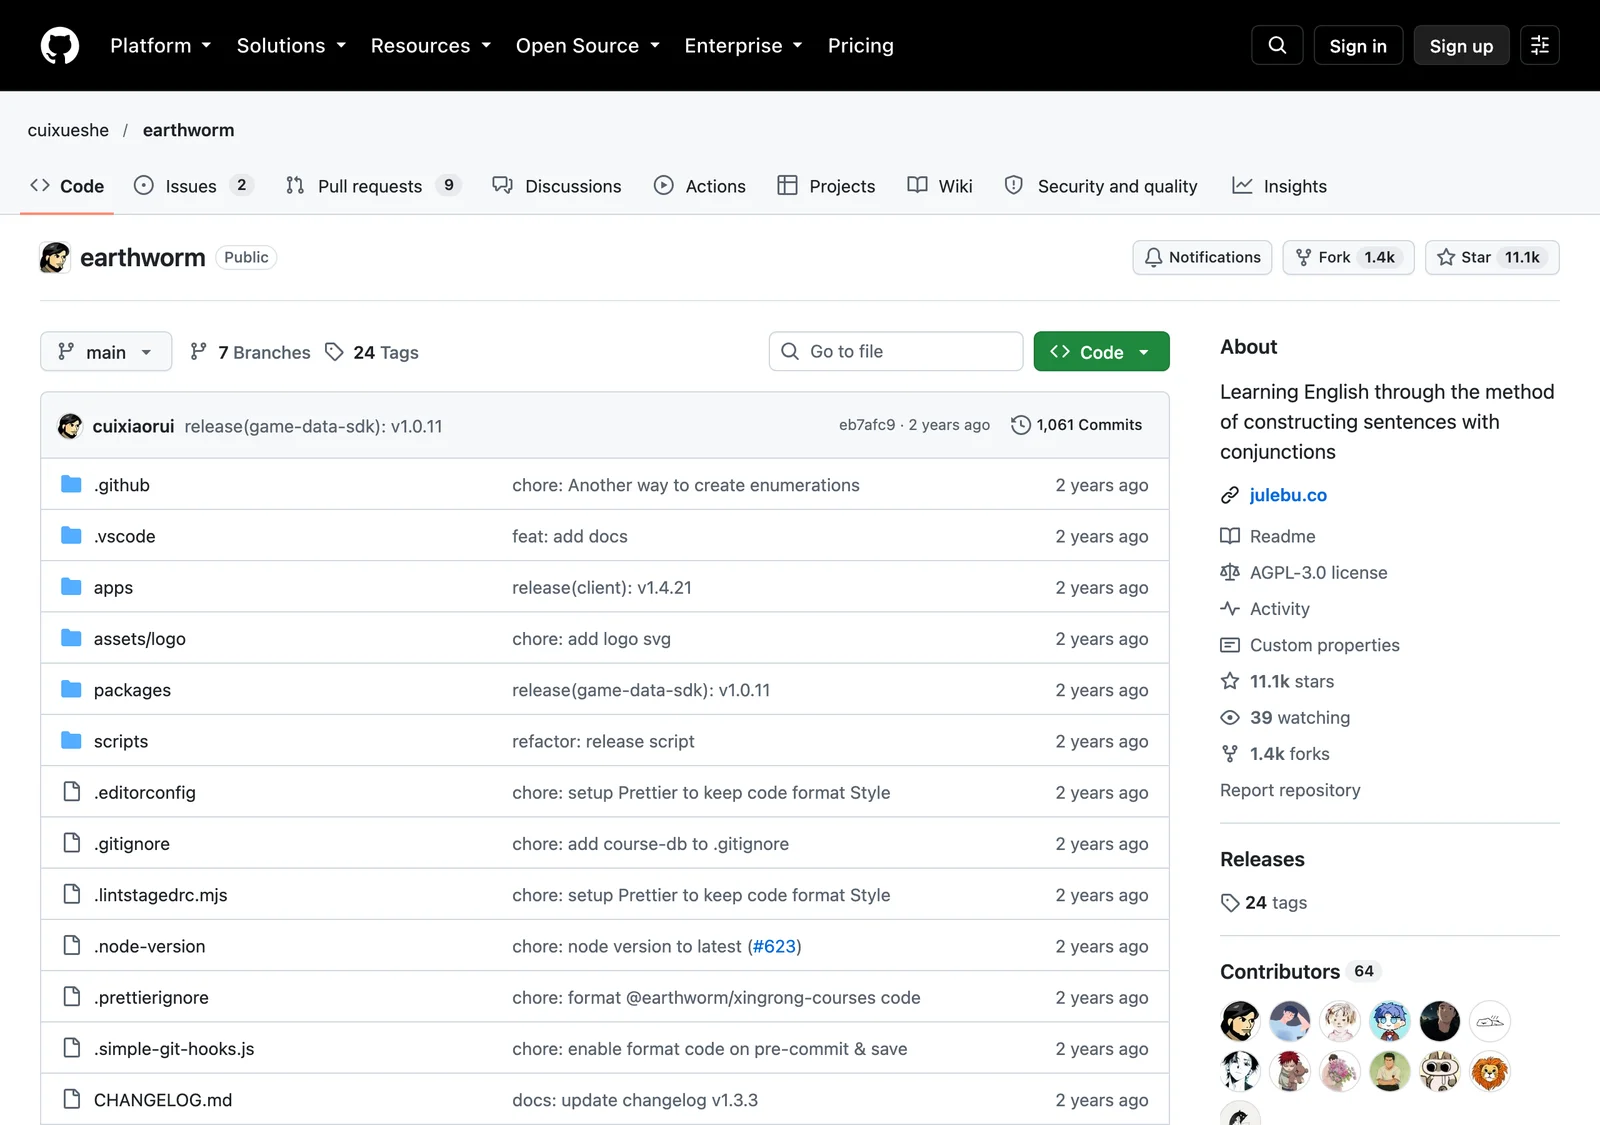This screenshot has height=1125, width=1600.
Task: Click the Report repository link
Action: click(1290, 790)
